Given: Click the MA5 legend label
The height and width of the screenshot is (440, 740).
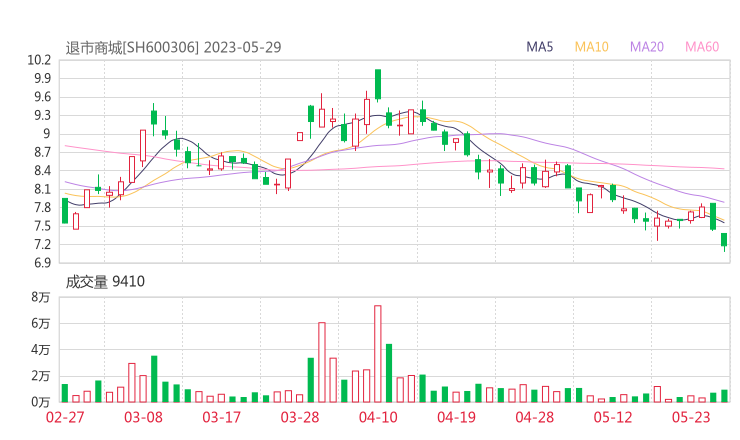Looking at the screenshot, I should tap(539, 47).
